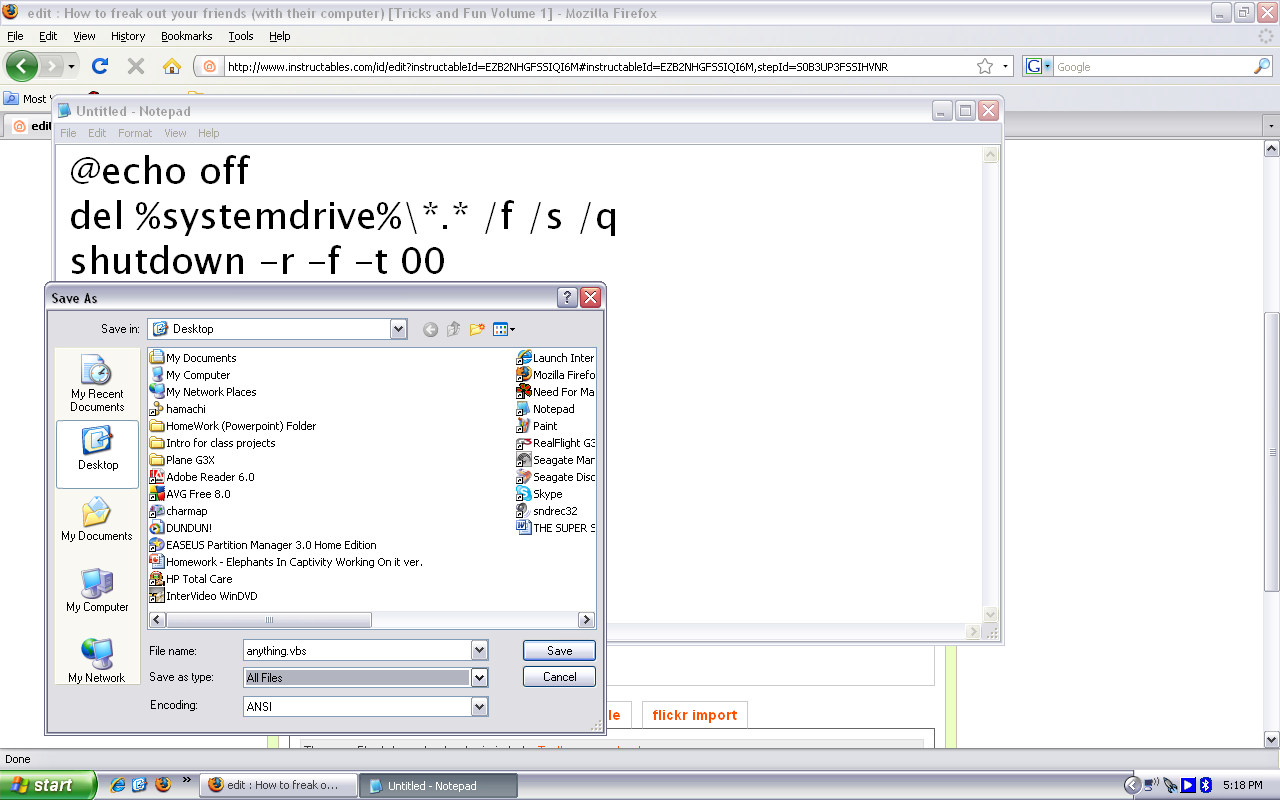1280x800 pixels.
Task: Click the file list horizontal scrollbar thumb
Action: pyautogui.click(x=268, y=620)
